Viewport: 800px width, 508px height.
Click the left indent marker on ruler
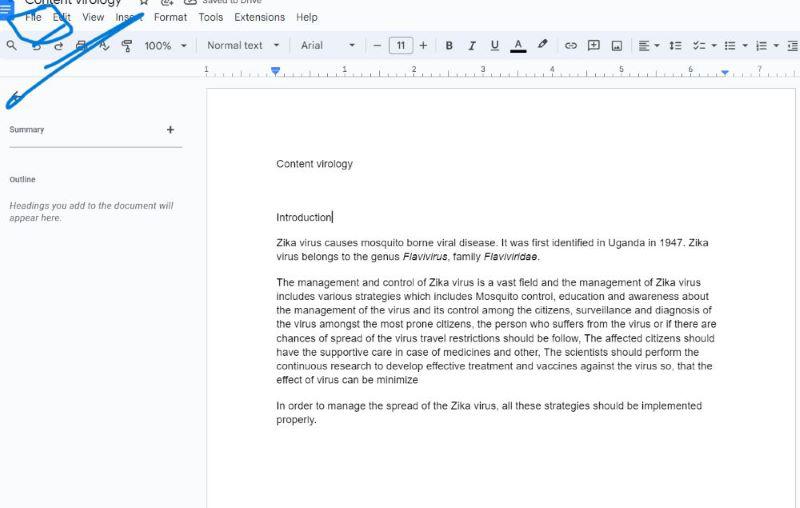276,71
